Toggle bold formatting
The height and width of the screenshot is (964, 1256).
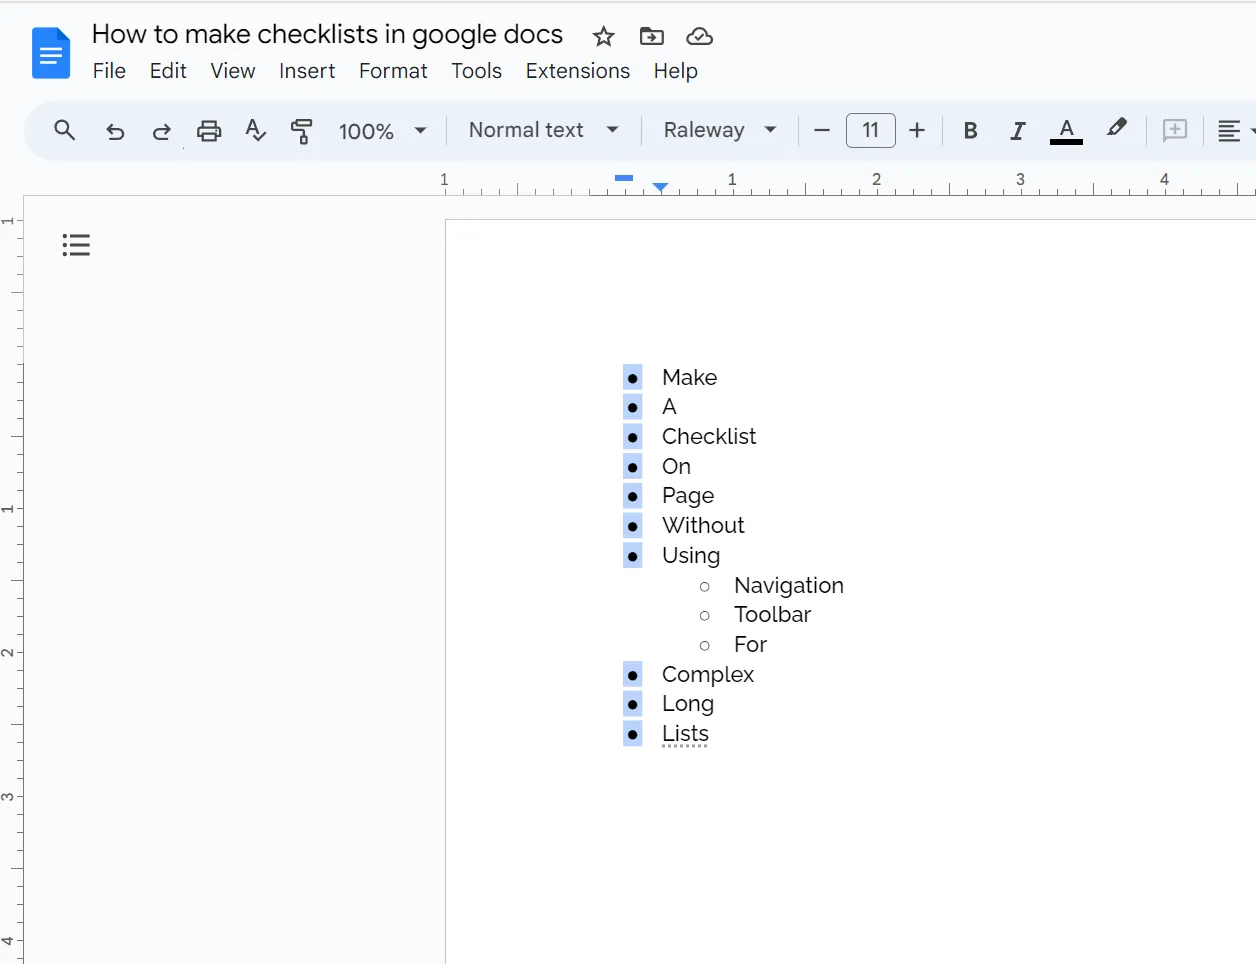969,131
